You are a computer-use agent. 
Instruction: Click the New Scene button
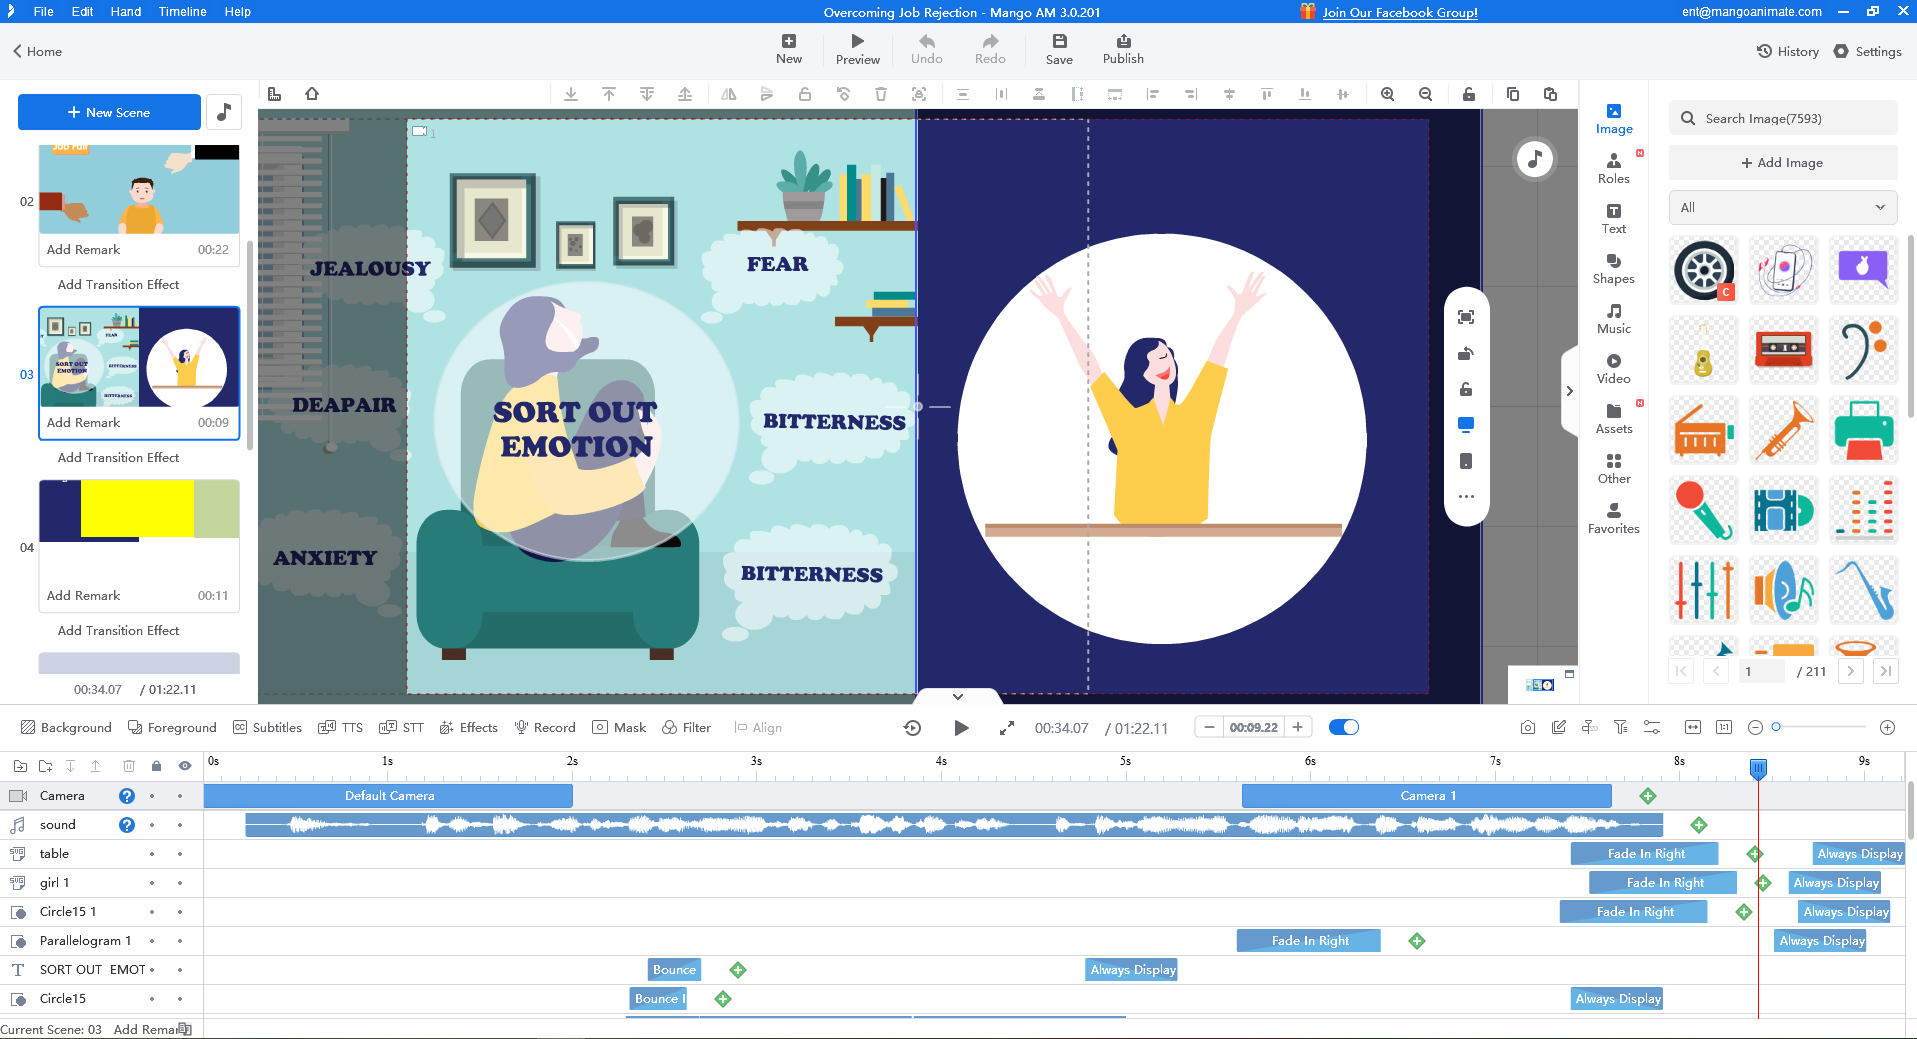tap(109, 112)
